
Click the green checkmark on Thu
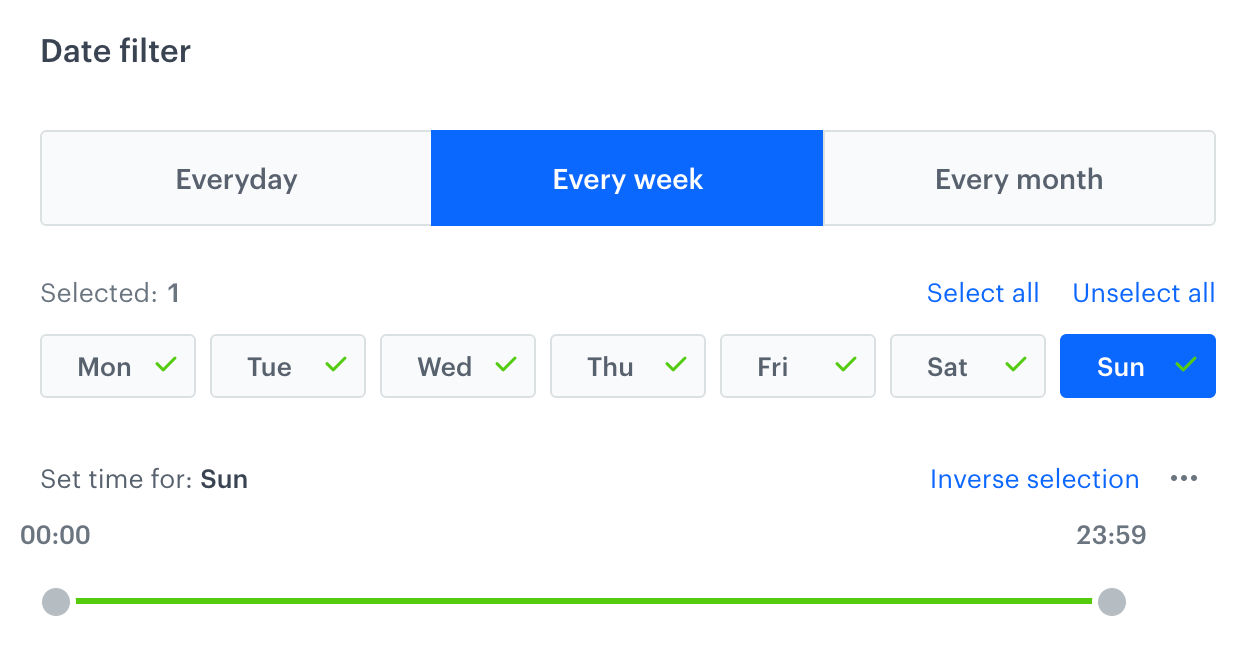coord(677,364)
